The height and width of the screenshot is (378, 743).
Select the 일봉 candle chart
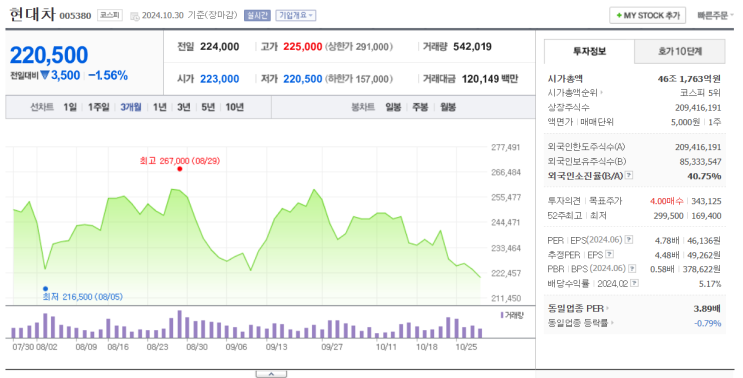tap(393, 108)
